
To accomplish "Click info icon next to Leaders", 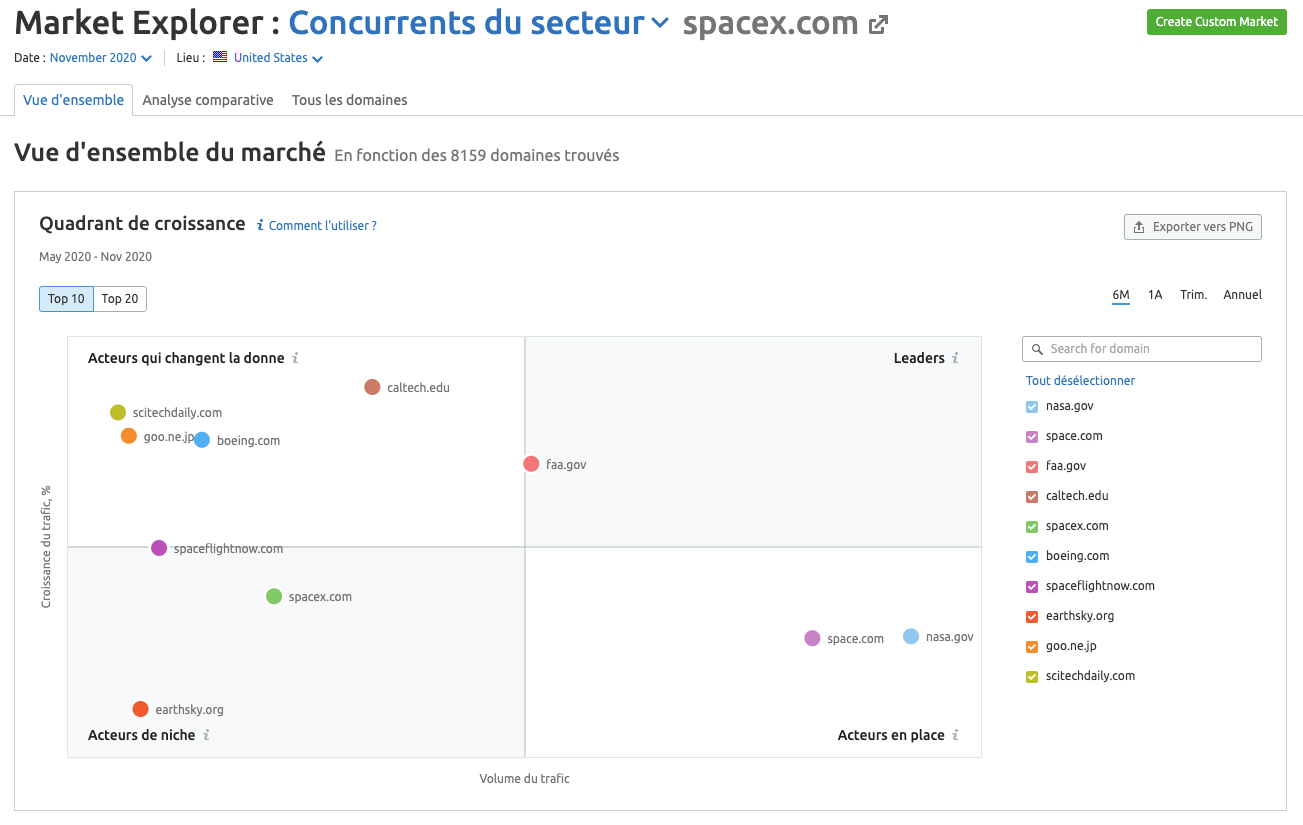I will (x=955, y=358).
